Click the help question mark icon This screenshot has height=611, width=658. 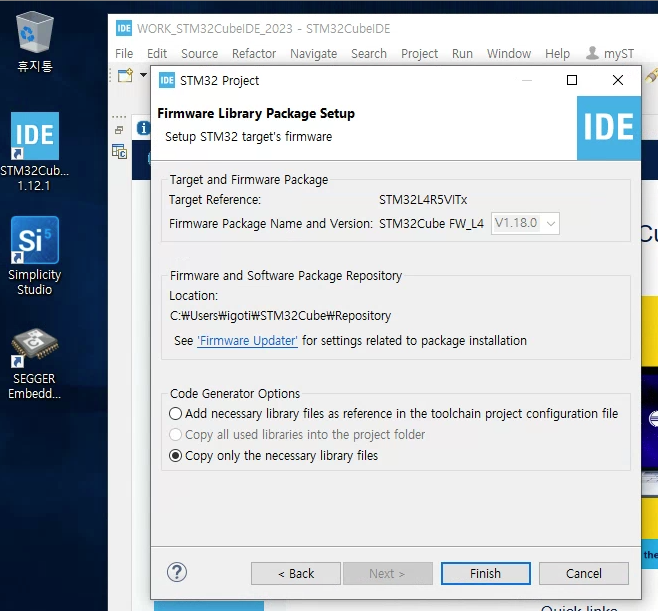177,572
